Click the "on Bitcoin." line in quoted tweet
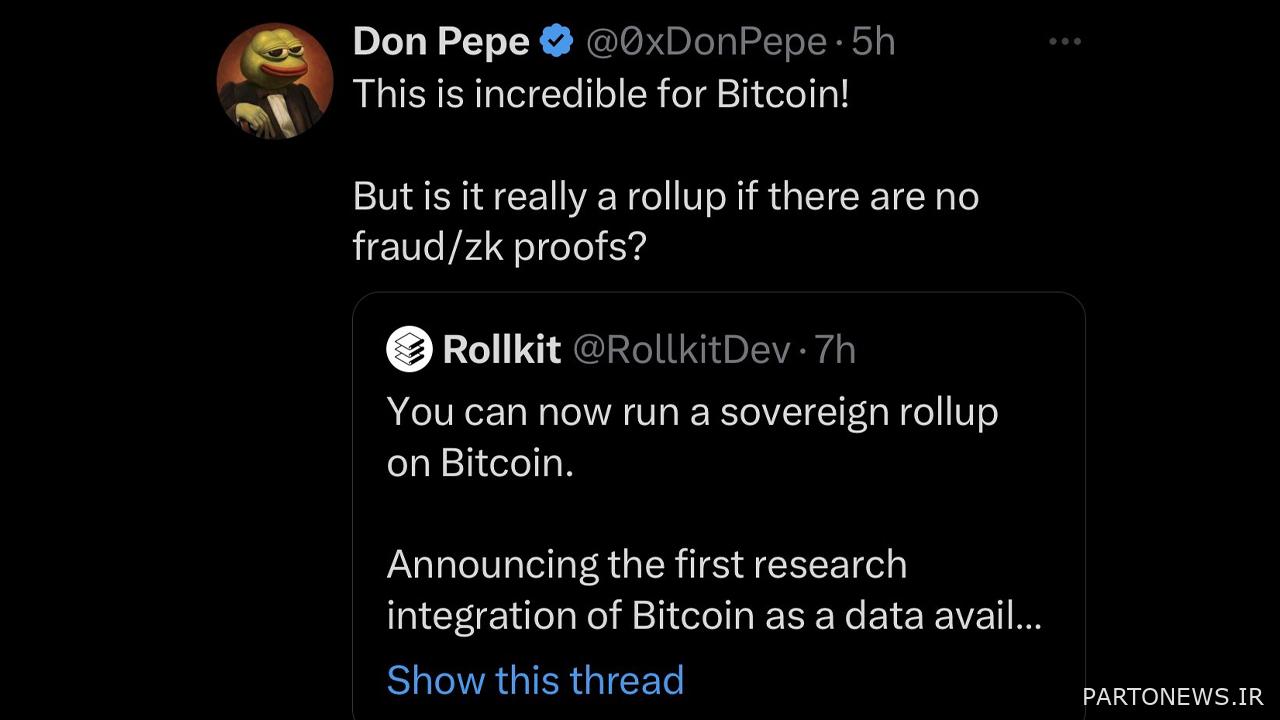Viewport: 1280px width, 720px height. (x=480, y=463)
